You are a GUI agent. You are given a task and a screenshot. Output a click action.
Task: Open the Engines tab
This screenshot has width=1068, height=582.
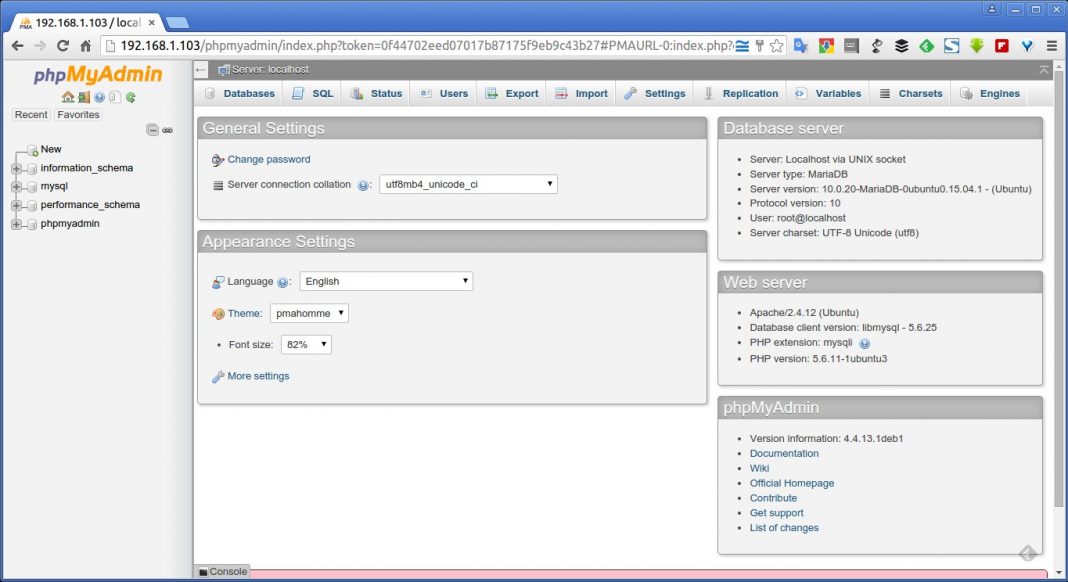tap(990, 93)
